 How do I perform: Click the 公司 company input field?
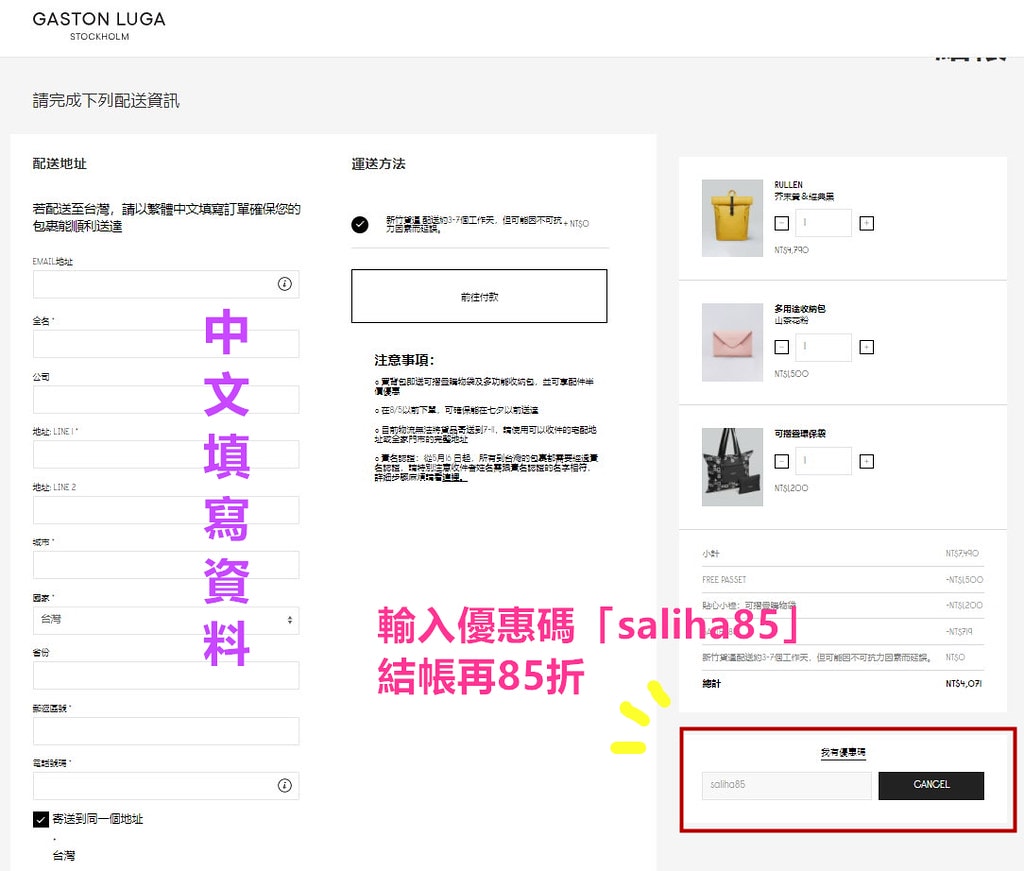click(x=166, y=399)
